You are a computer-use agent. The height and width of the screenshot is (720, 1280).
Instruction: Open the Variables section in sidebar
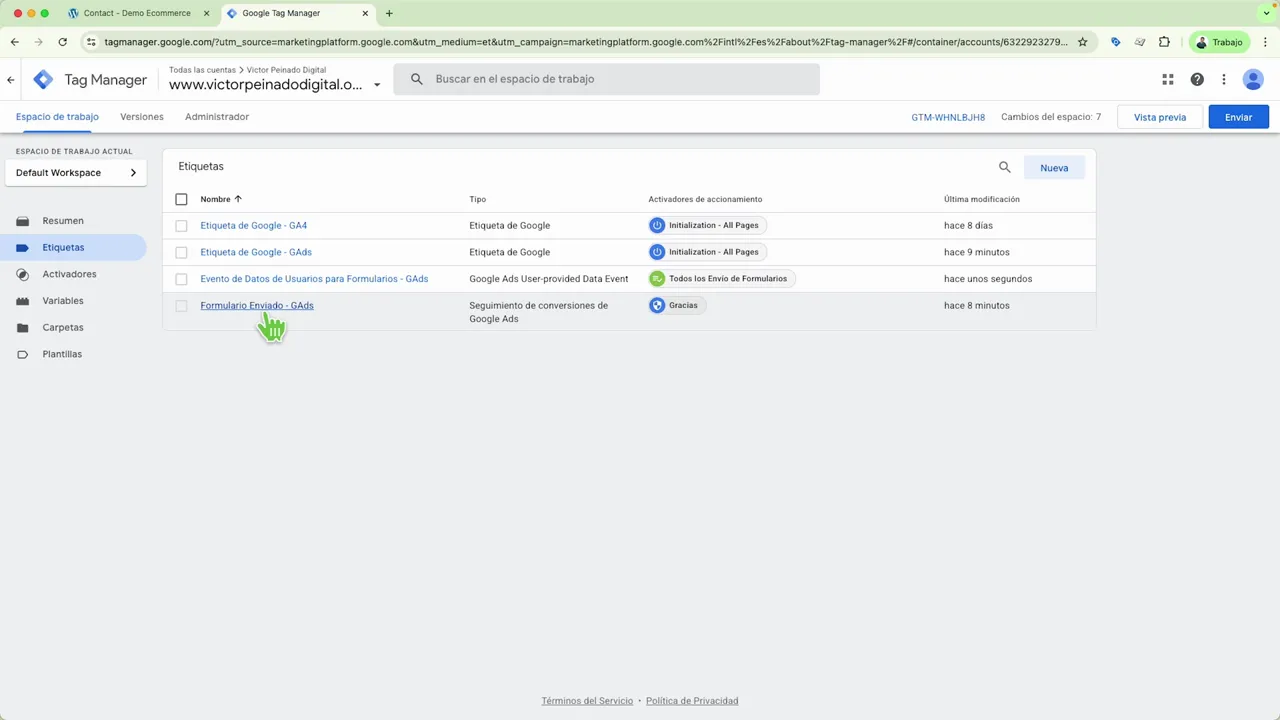click(63, 300)
